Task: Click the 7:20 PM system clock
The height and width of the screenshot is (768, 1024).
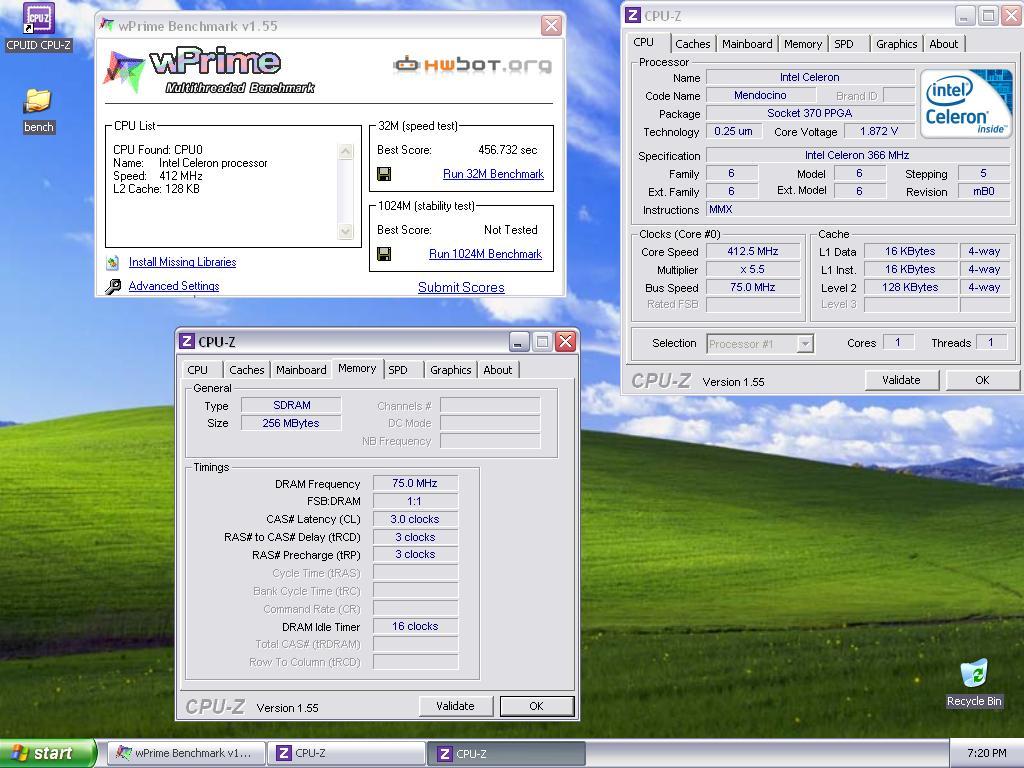Action: (986, 753)
